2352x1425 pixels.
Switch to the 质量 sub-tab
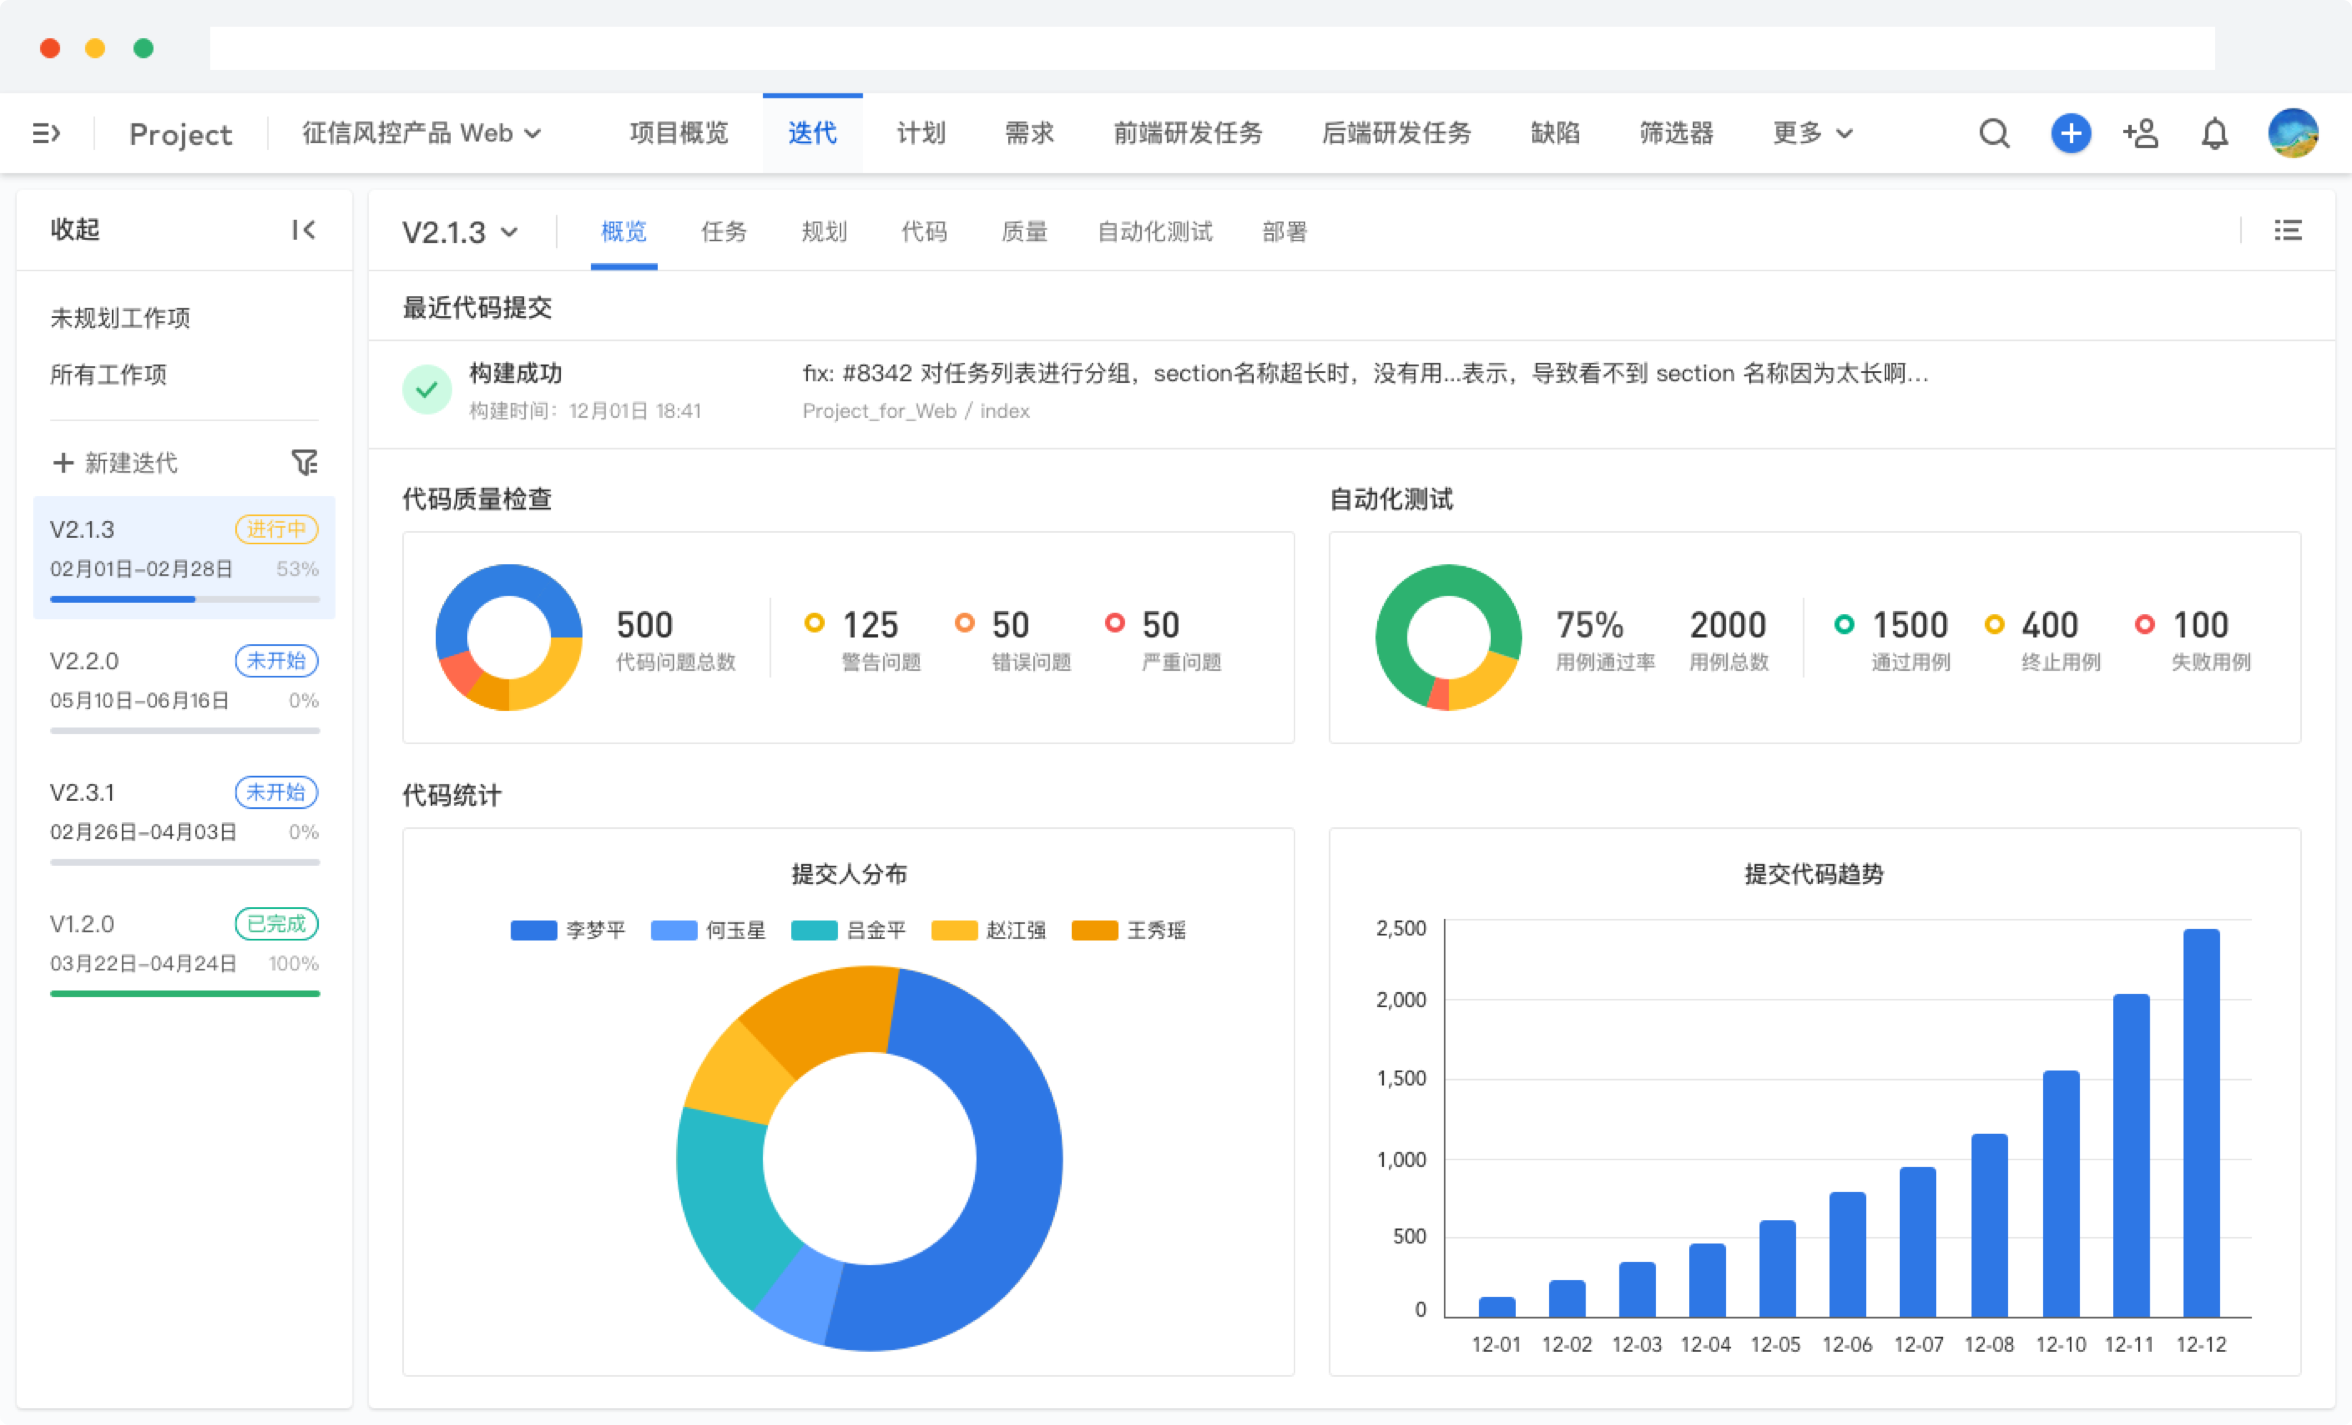click(x=1024, y=232)
